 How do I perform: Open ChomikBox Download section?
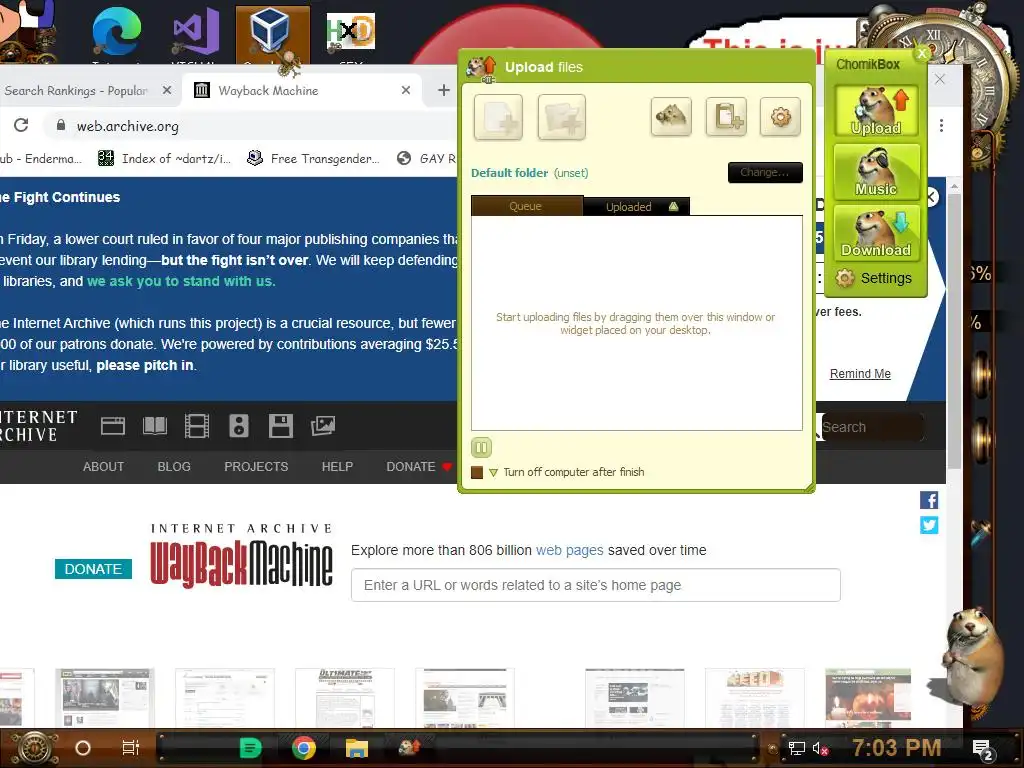[x=876, y=233]
